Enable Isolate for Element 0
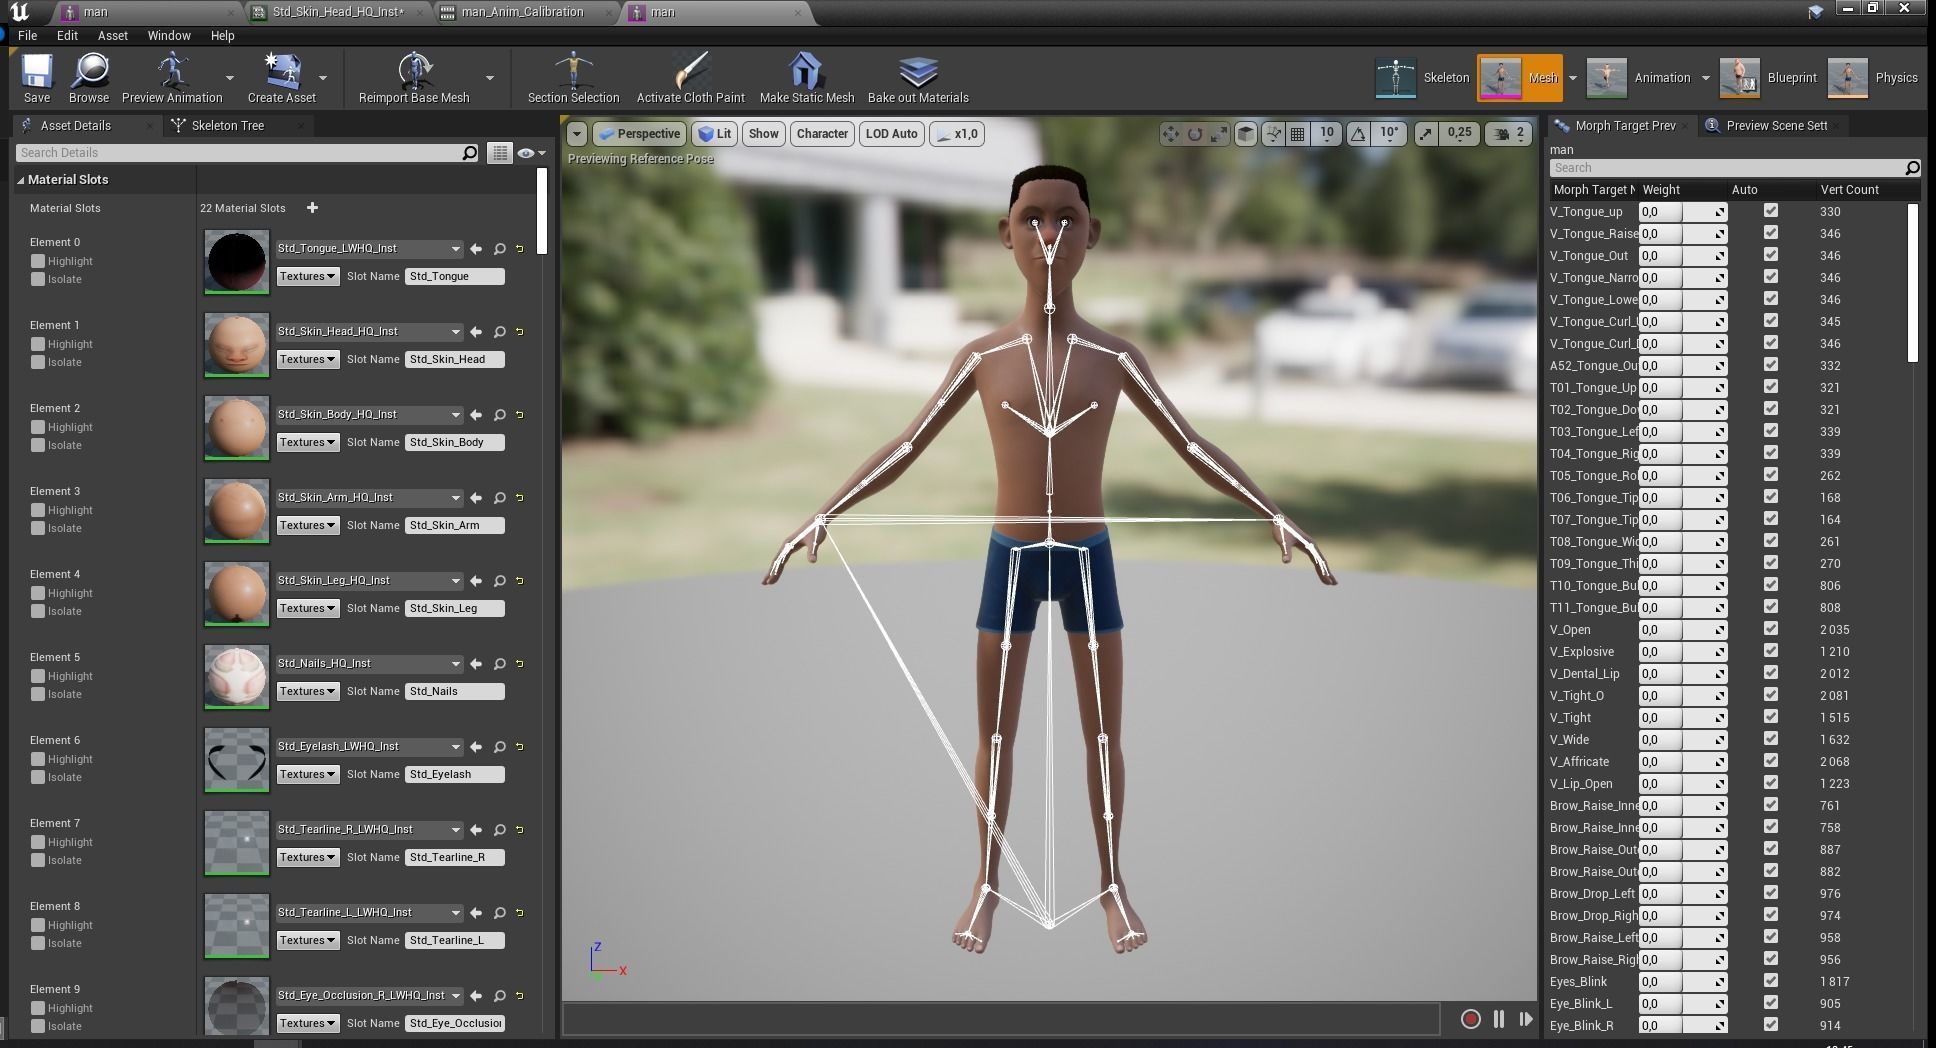This screenshot has height=1048, width=1936. tap(38, 279)
